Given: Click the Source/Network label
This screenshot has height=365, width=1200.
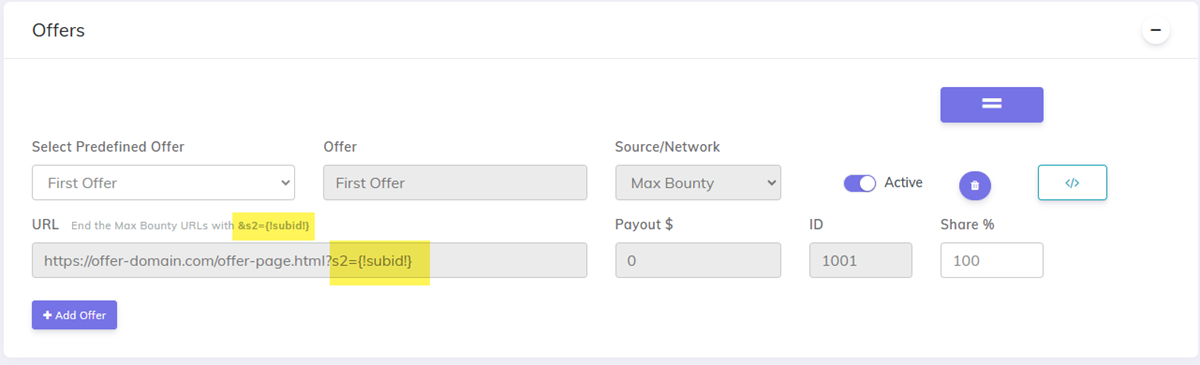Looking at the screenshot, I should [x=667, y=147].
